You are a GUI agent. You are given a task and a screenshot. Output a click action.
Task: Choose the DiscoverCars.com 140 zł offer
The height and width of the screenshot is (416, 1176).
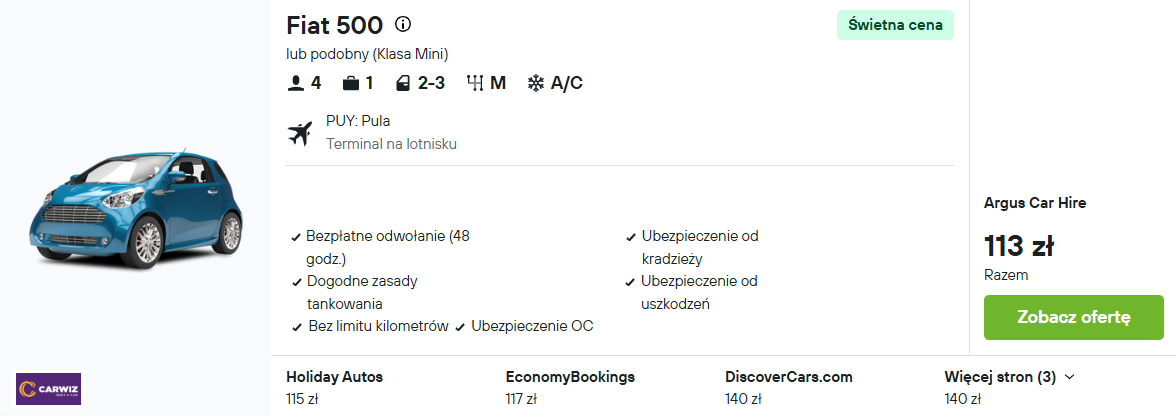coord(789,388)
